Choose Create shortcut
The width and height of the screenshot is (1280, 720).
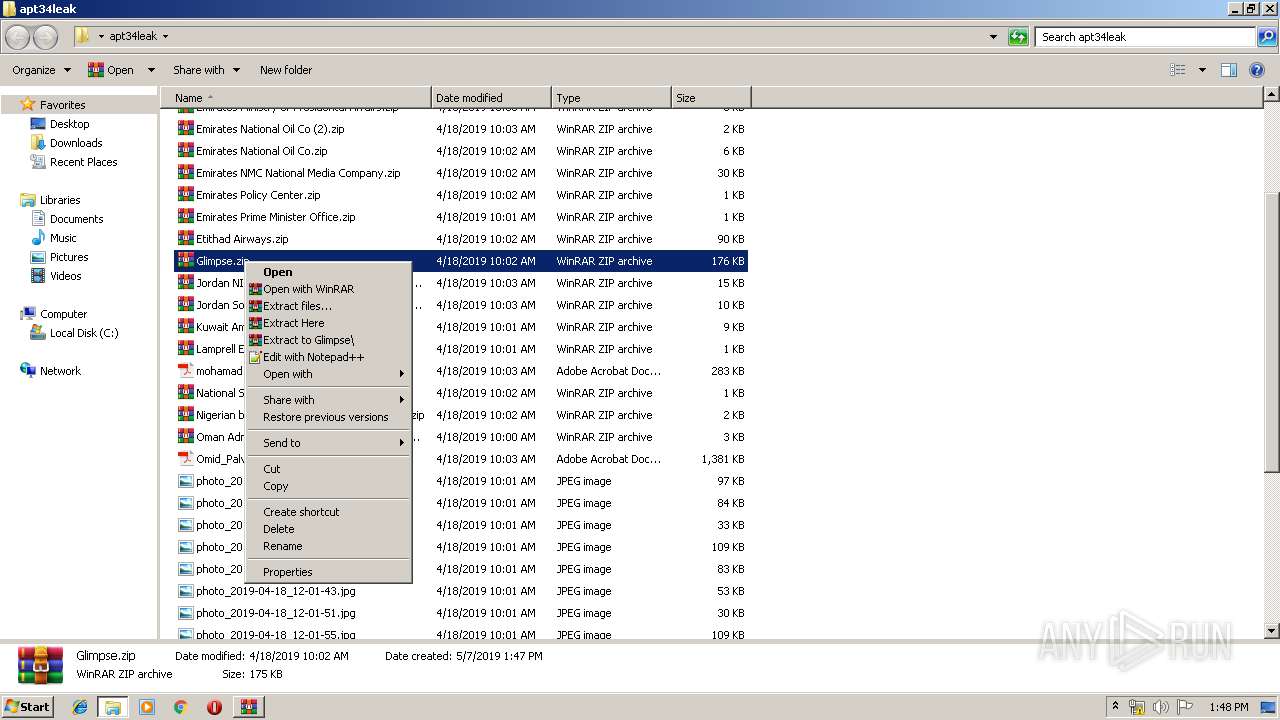(329, 512)
